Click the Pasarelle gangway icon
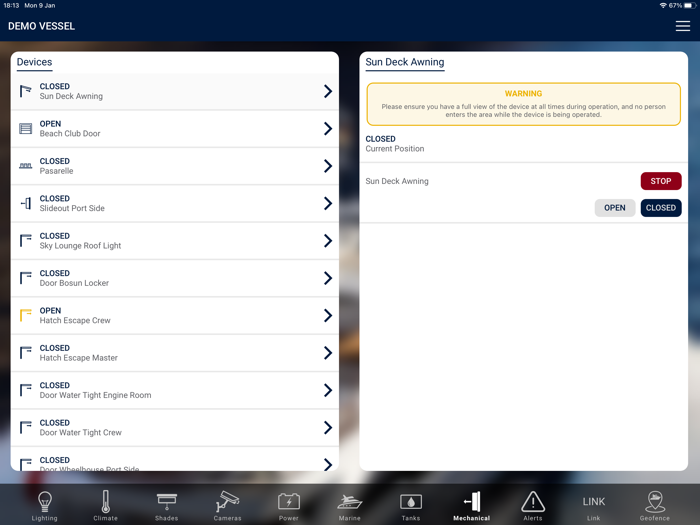 point(25,166)
